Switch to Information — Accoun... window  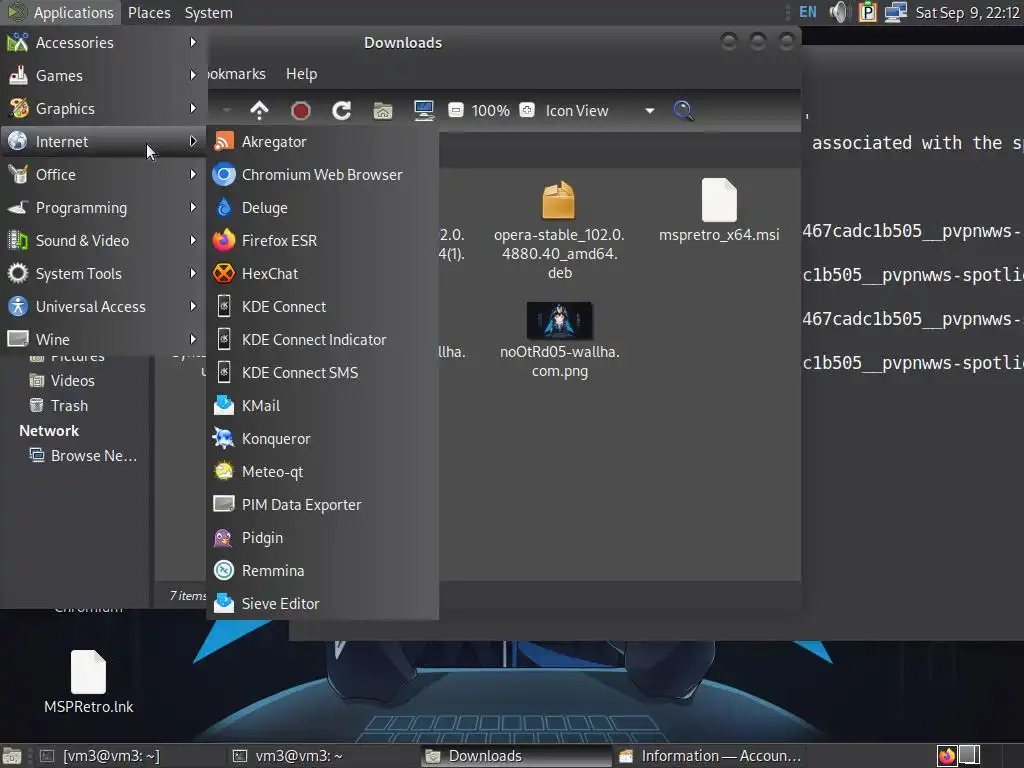[x=709, y=756]
